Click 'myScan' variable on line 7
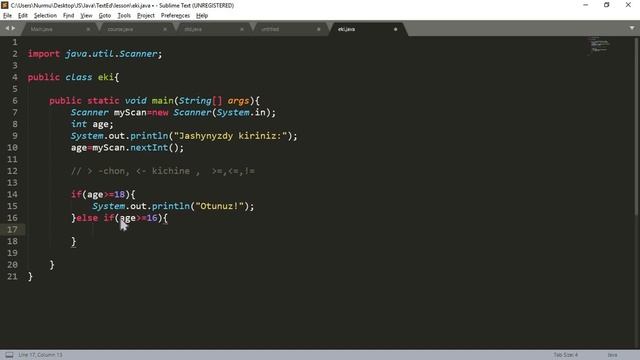640x360 pixels. 130,113
